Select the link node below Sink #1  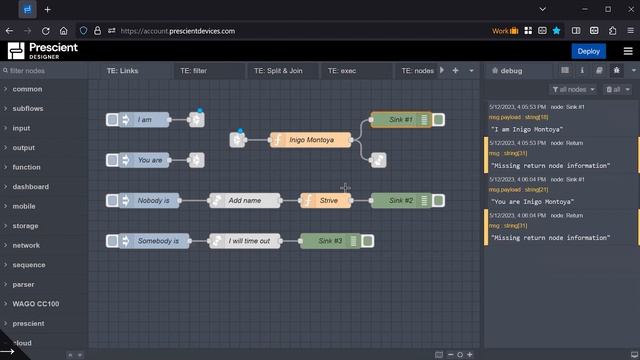[378, 160]
